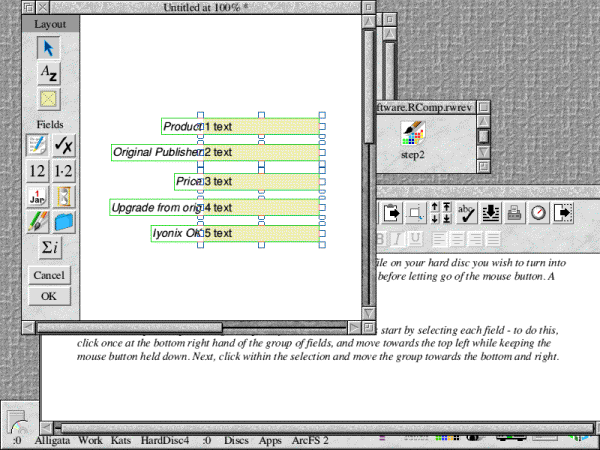Toggle underline formatting button

pyautogui.click(x=414, y=238)
